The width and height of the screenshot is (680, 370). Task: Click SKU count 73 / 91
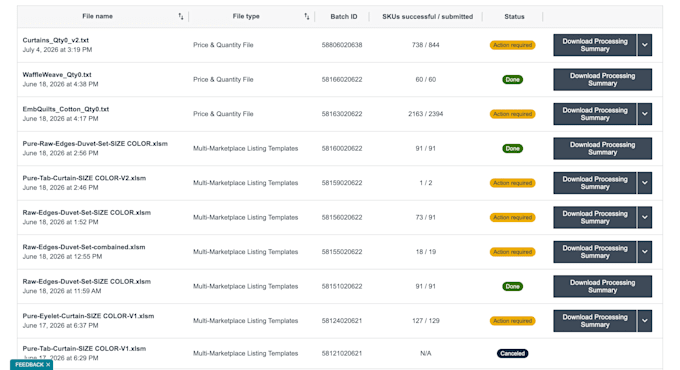click(425, 217)
